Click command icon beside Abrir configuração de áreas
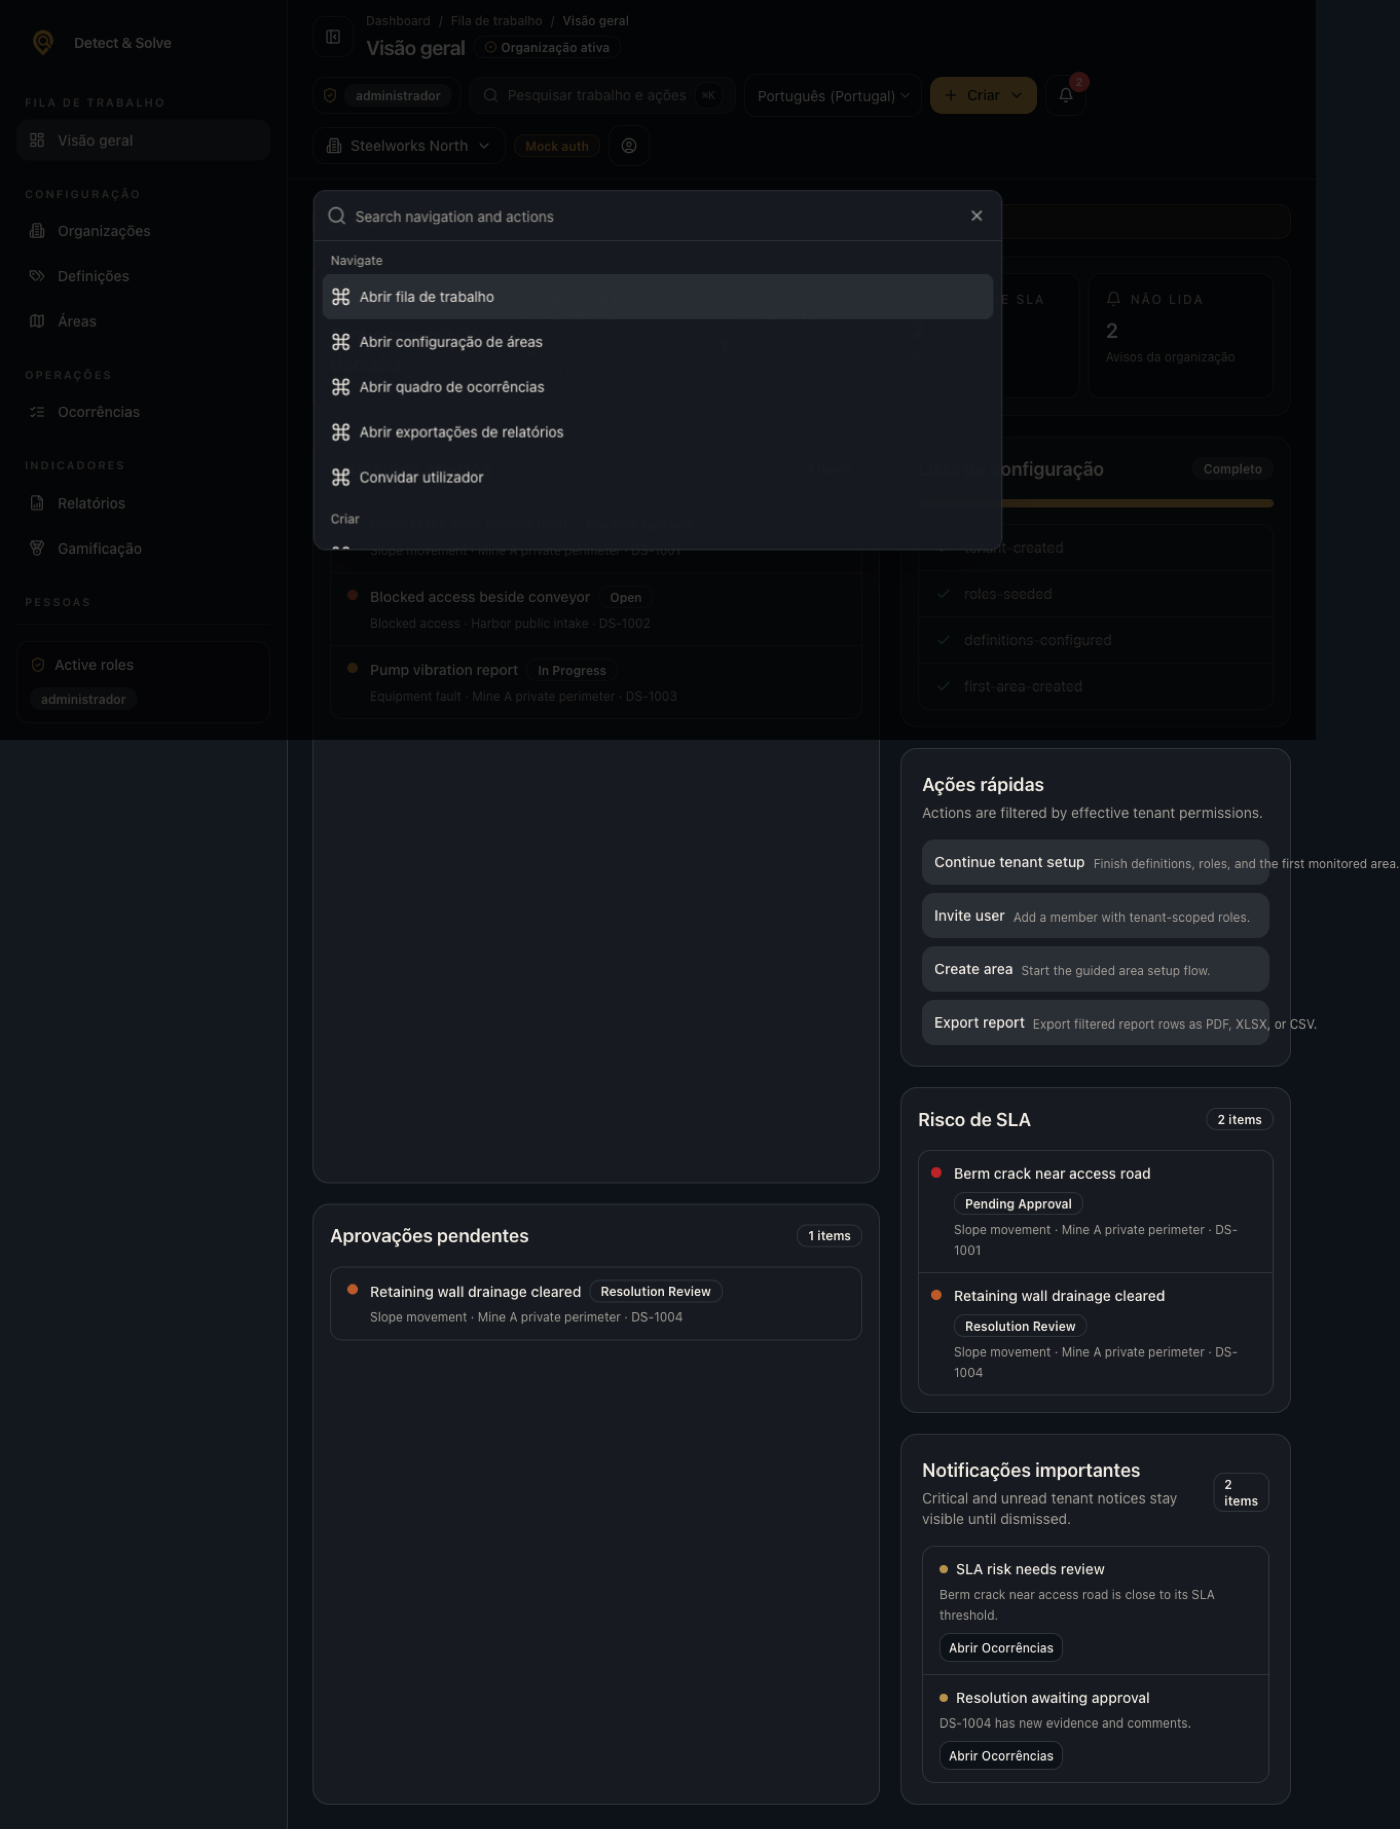This screenshot has height=1829, width=1400. point(341,342)
